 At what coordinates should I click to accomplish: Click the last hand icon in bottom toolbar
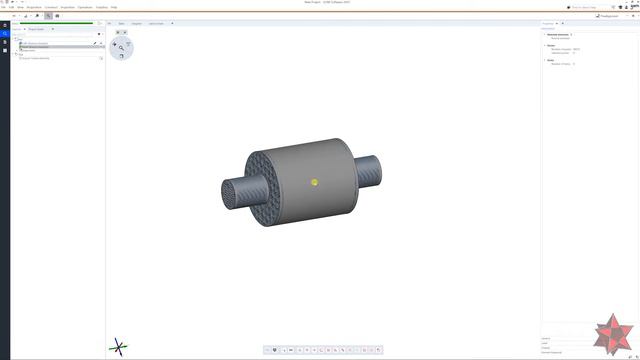[378, 350]
